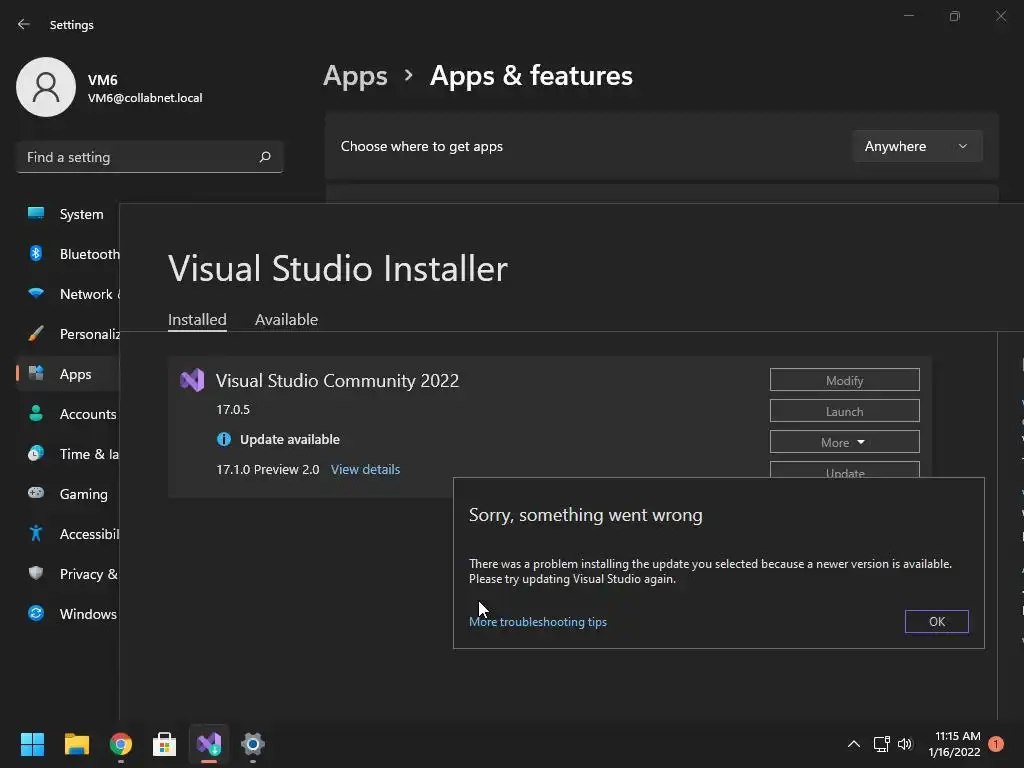This screenshot has width=1024, height=768.
Task: Click the Settings gear taskbar icon
Action: (253, 744)
